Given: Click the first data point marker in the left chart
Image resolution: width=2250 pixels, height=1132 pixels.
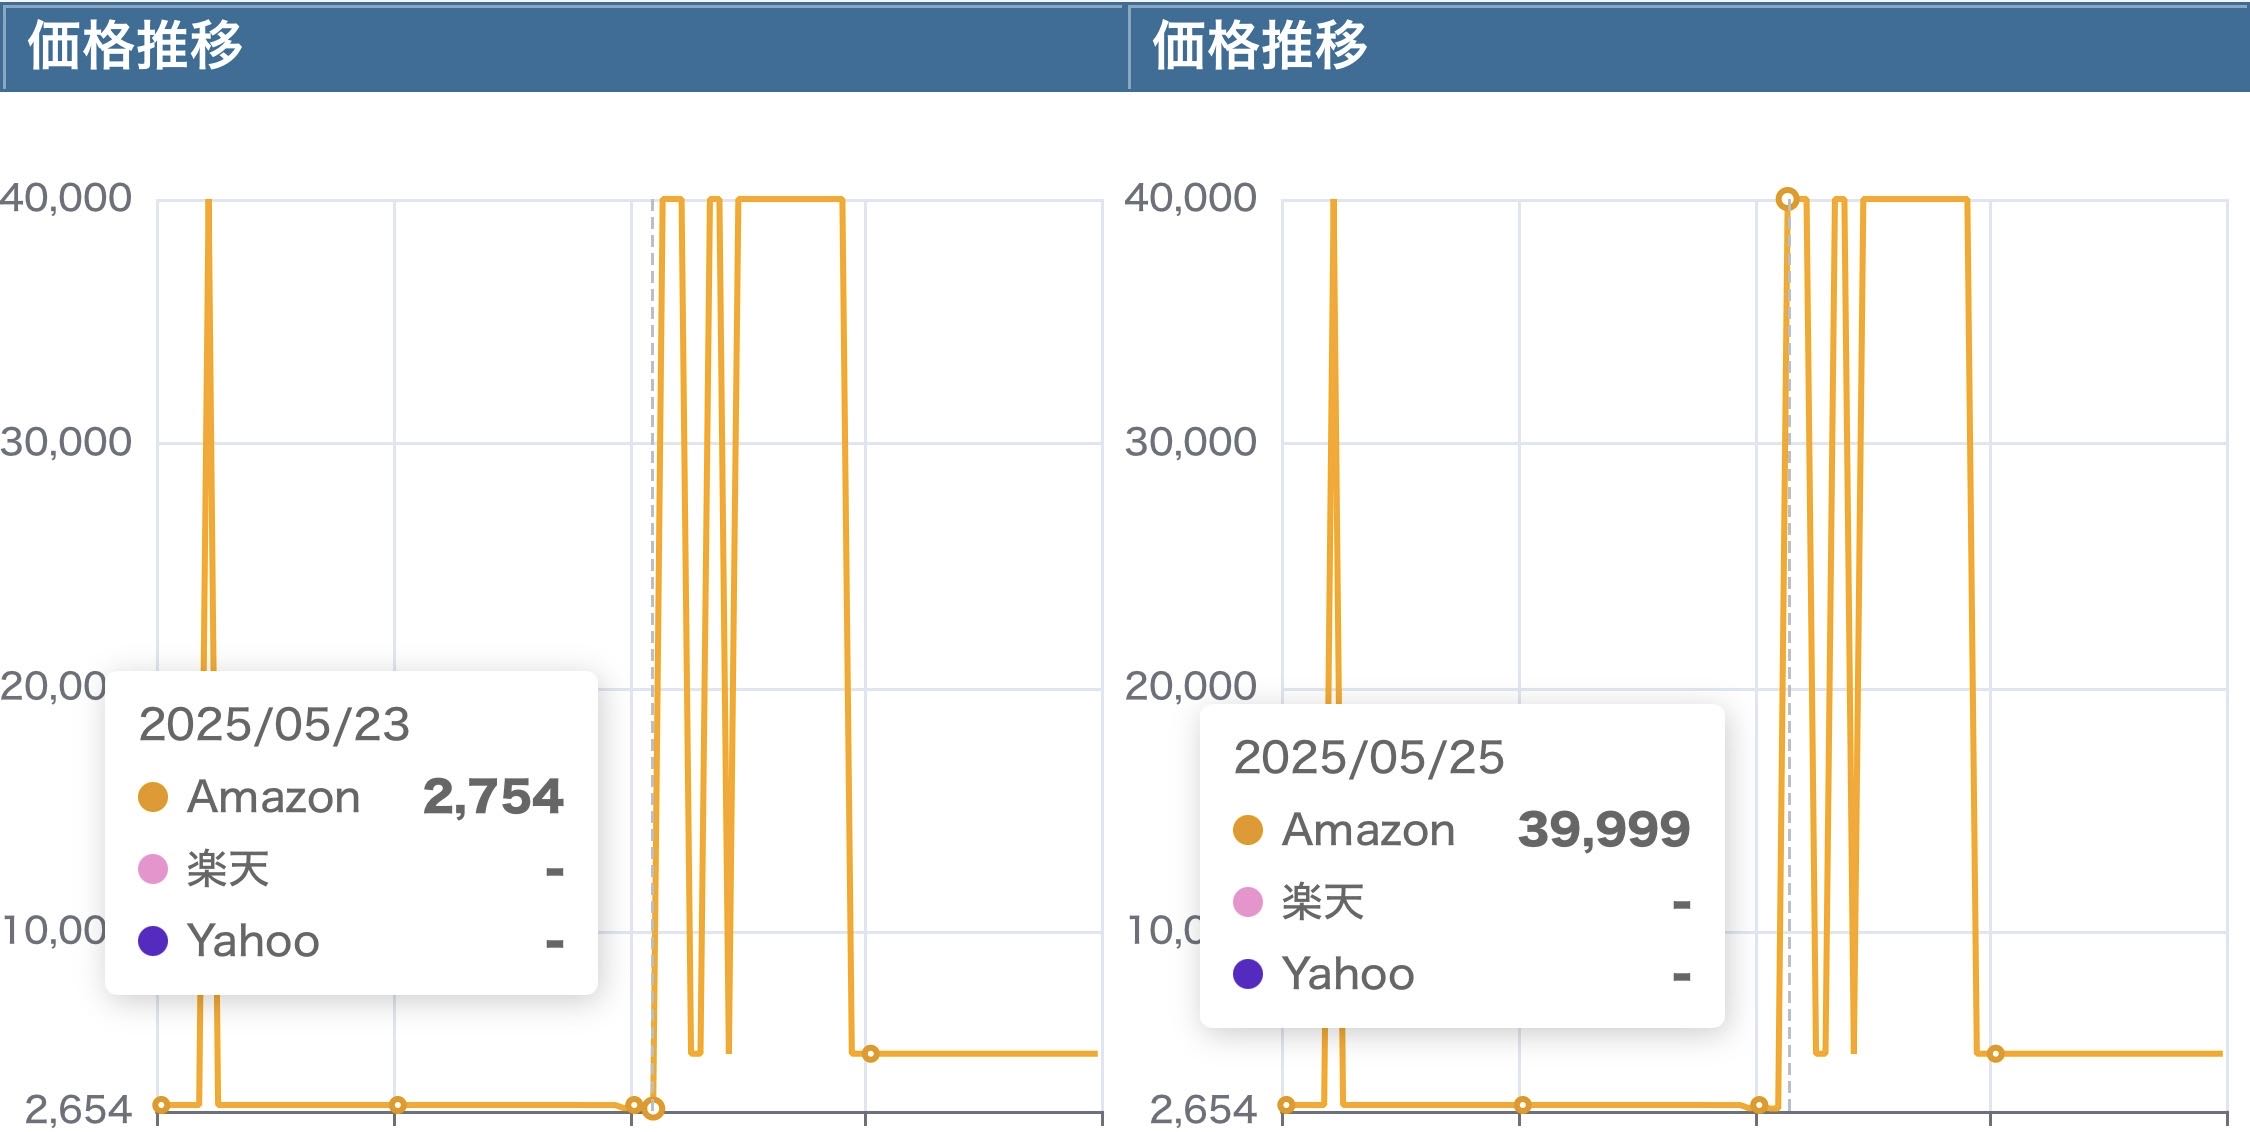Looking at the screenshot, I should coord(161,1105).
